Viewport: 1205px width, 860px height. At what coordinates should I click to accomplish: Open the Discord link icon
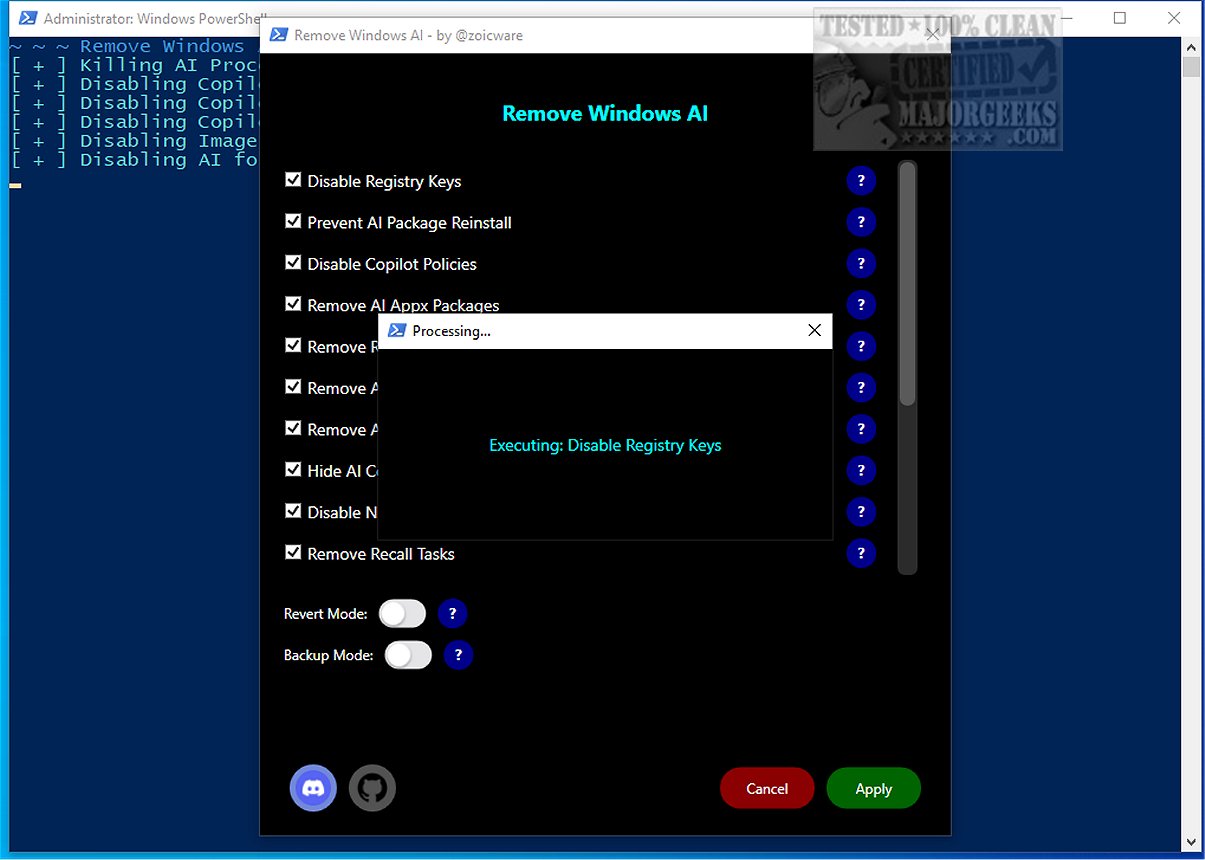tap(313, 788)
